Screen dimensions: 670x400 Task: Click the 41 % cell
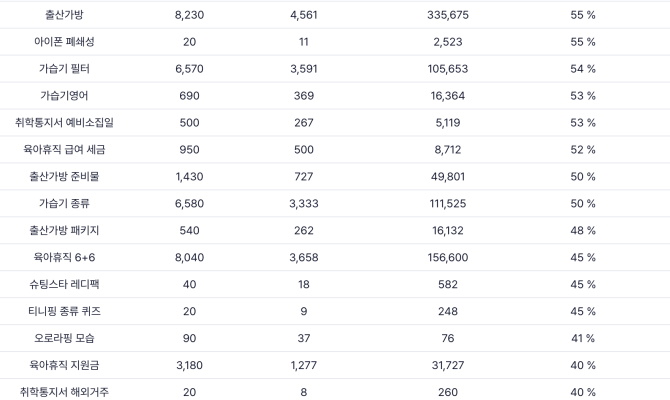click(x=583, y=339)
